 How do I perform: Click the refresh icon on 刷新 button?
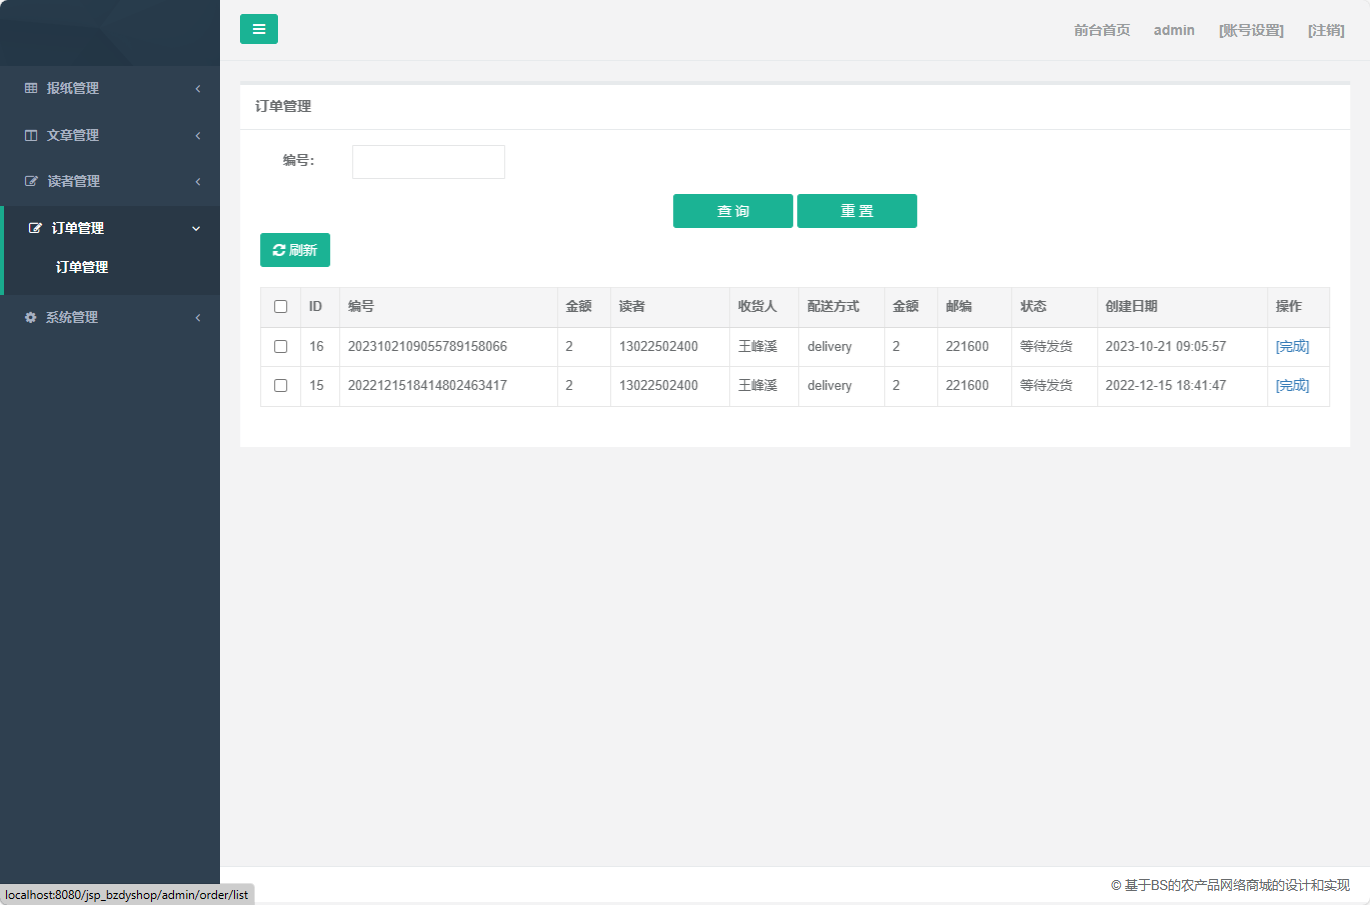point(279,250)
